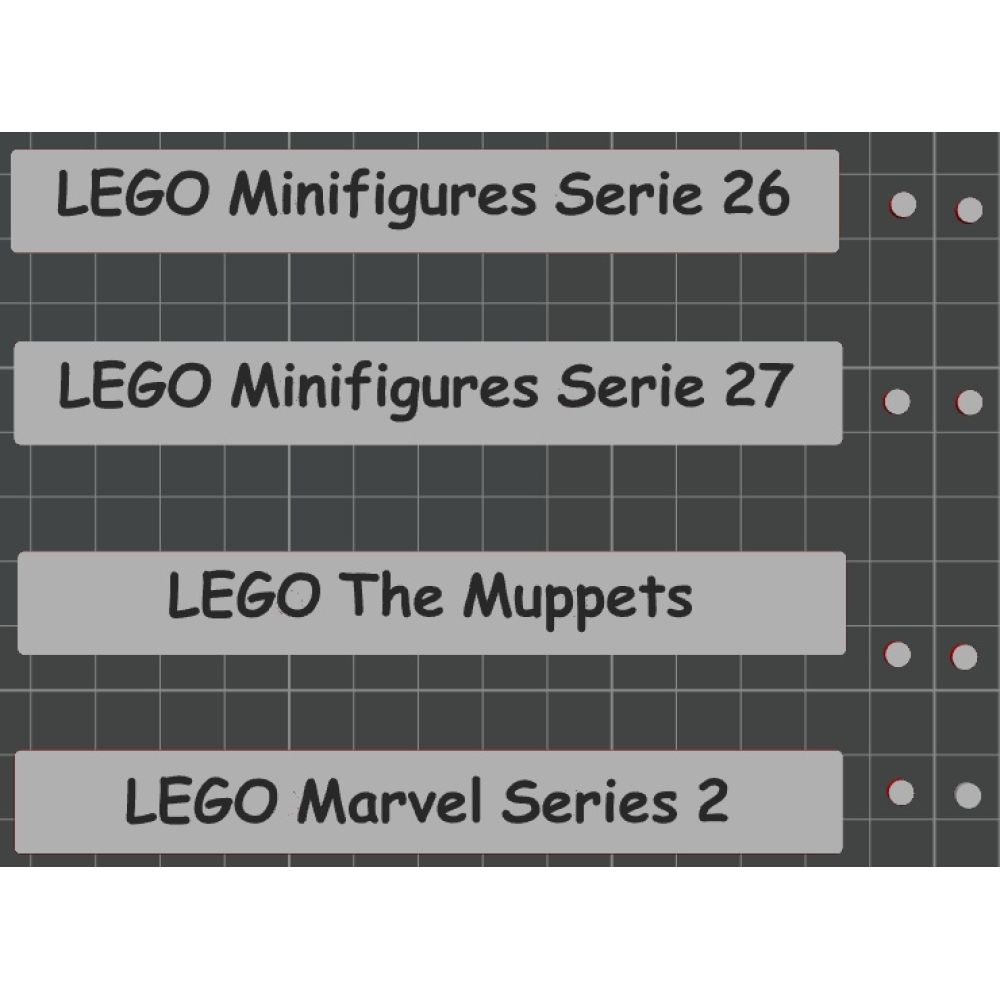Select the right peg beside Marvel Series plate

(x=967, y=795)
